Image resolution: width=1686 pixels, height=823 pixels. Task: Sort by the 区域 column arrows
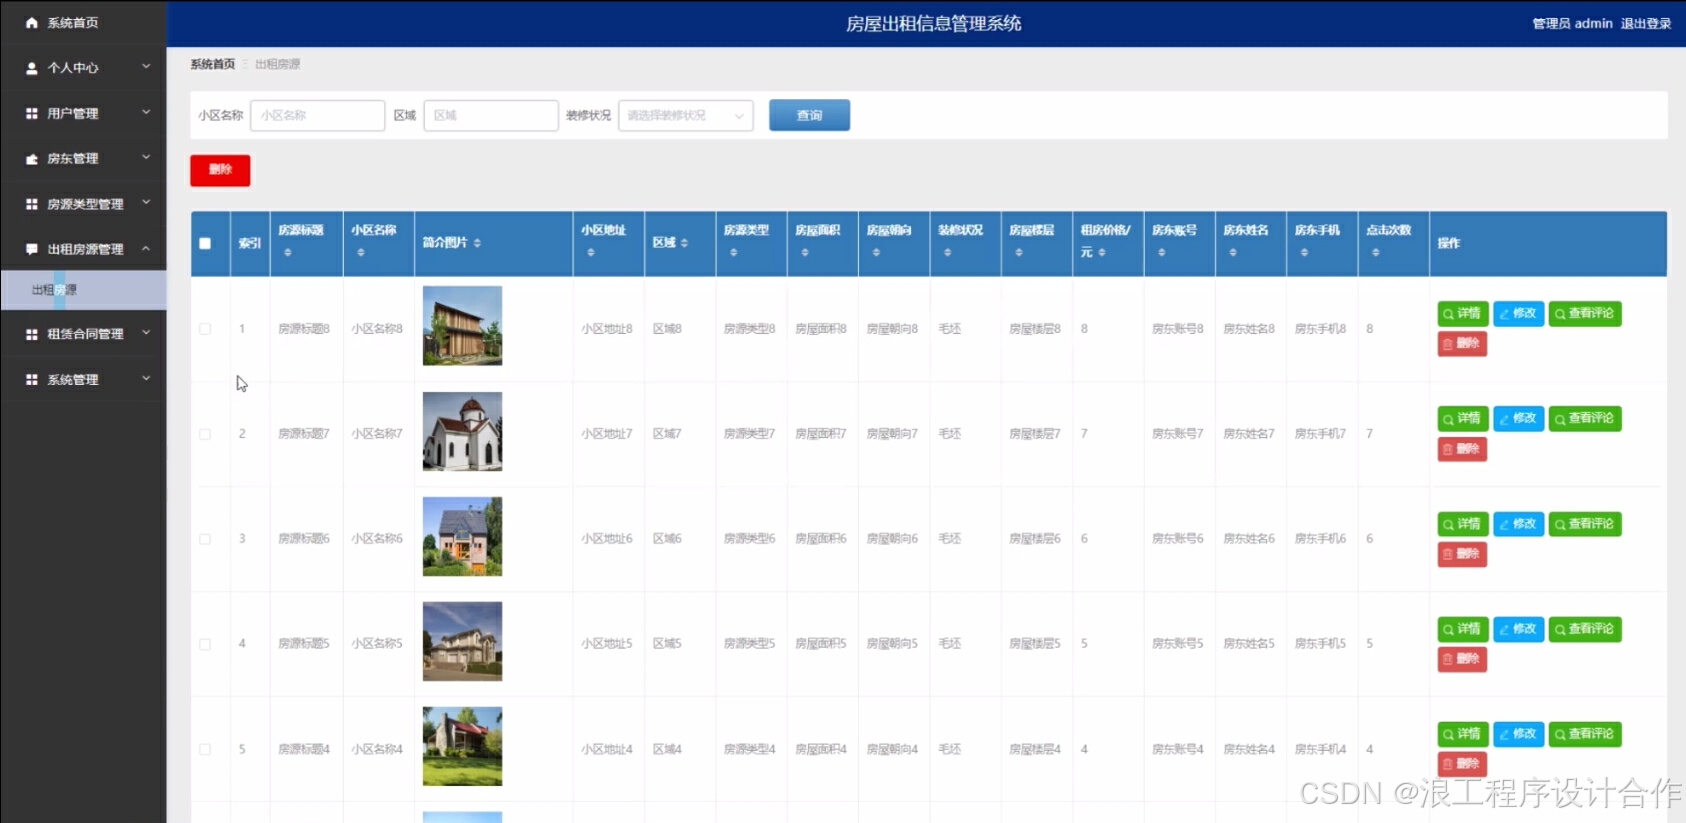click(684, 243)
